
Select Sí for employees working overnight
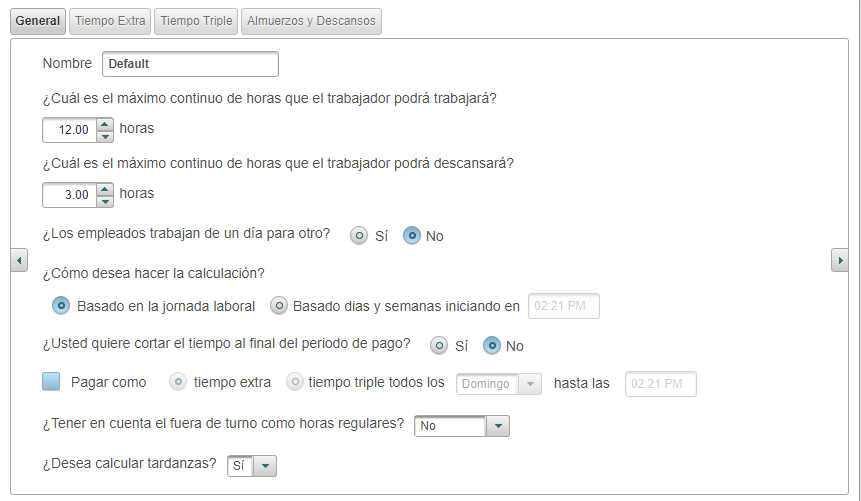click(x=359, y=236)
